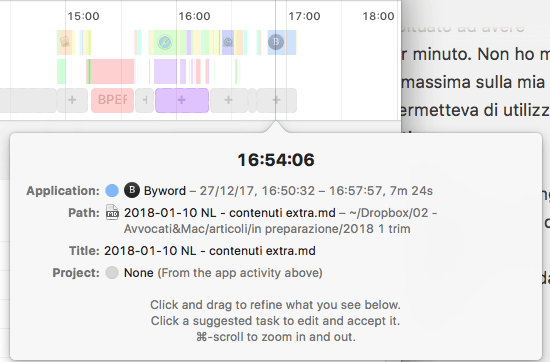Click the black Byword icon in the popover

pyautogui.click(x=132, y=190)
